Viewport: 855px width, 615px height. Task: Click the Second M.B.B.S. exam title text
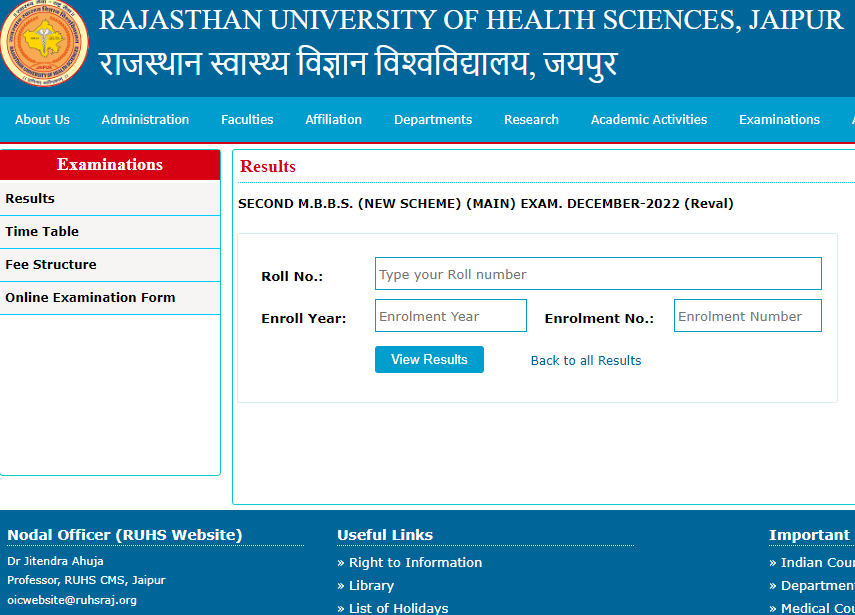pyautogui.click(x=486, y=204)
